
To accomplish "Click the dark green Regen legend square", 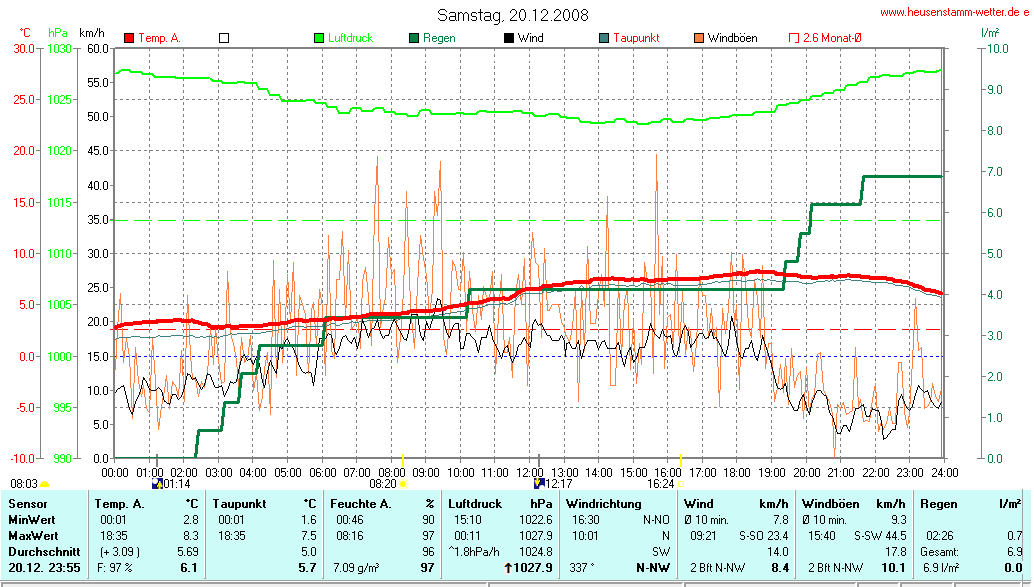I will point(414,38).
